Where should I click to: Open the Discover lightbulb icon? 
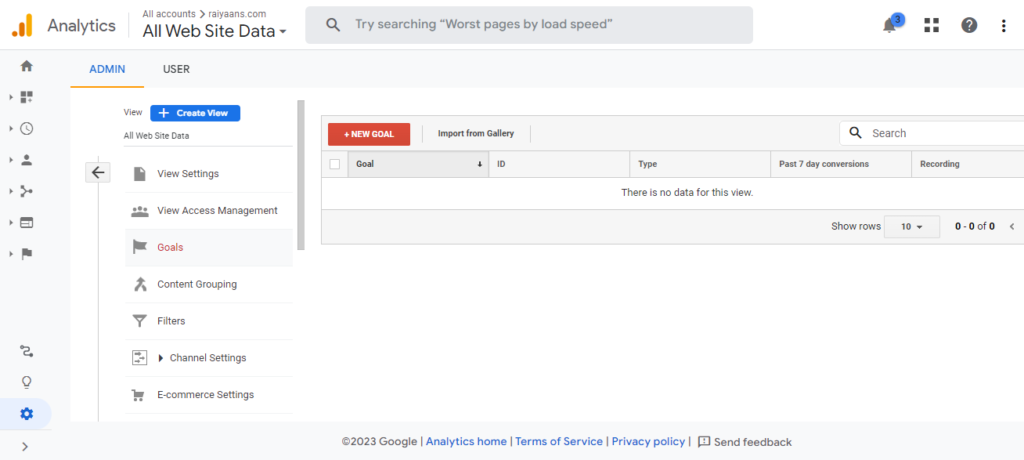(26, 382)
